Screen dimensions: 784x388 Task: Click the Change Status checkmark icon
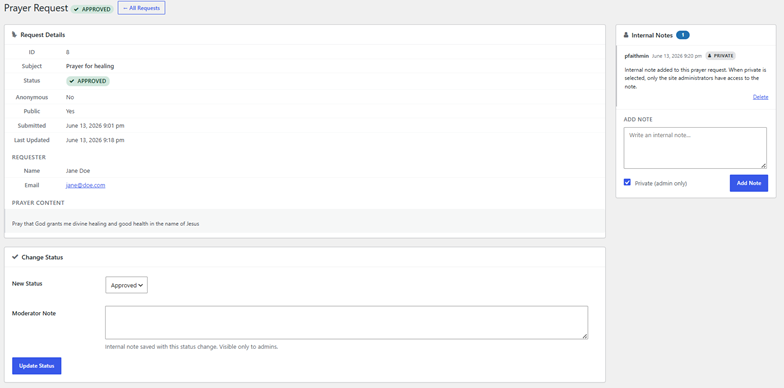pyautogui.click(x=15, y=257)
